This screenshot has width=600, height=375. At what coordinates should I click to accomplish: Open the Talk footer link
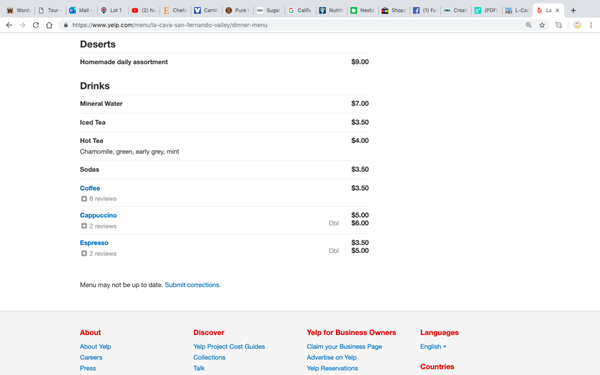199,368
